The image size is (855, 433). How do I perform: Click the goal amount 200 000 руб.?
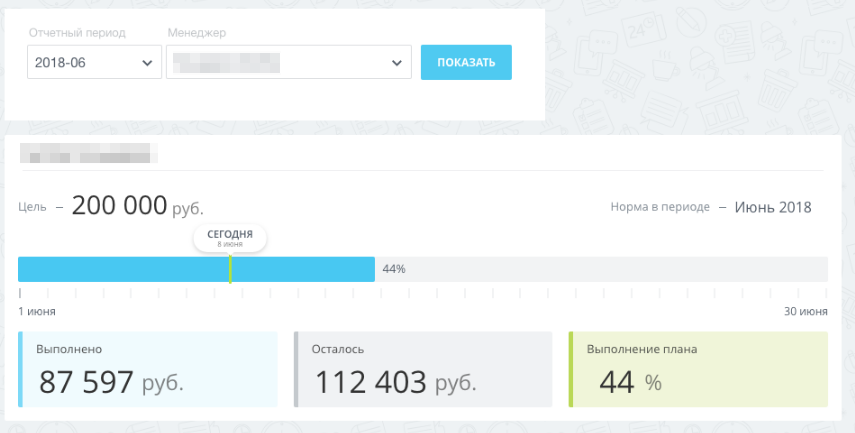point(137,206)
